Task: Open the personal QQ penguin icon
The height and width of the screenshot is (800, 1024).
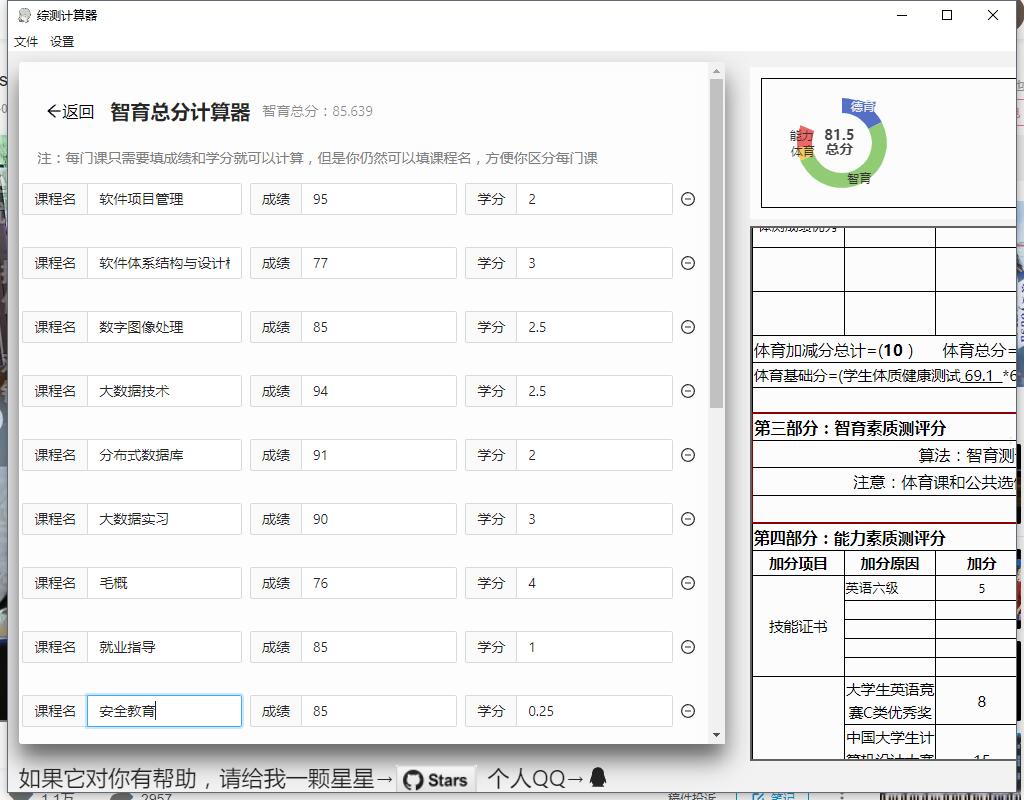Action: click(598, 777)
